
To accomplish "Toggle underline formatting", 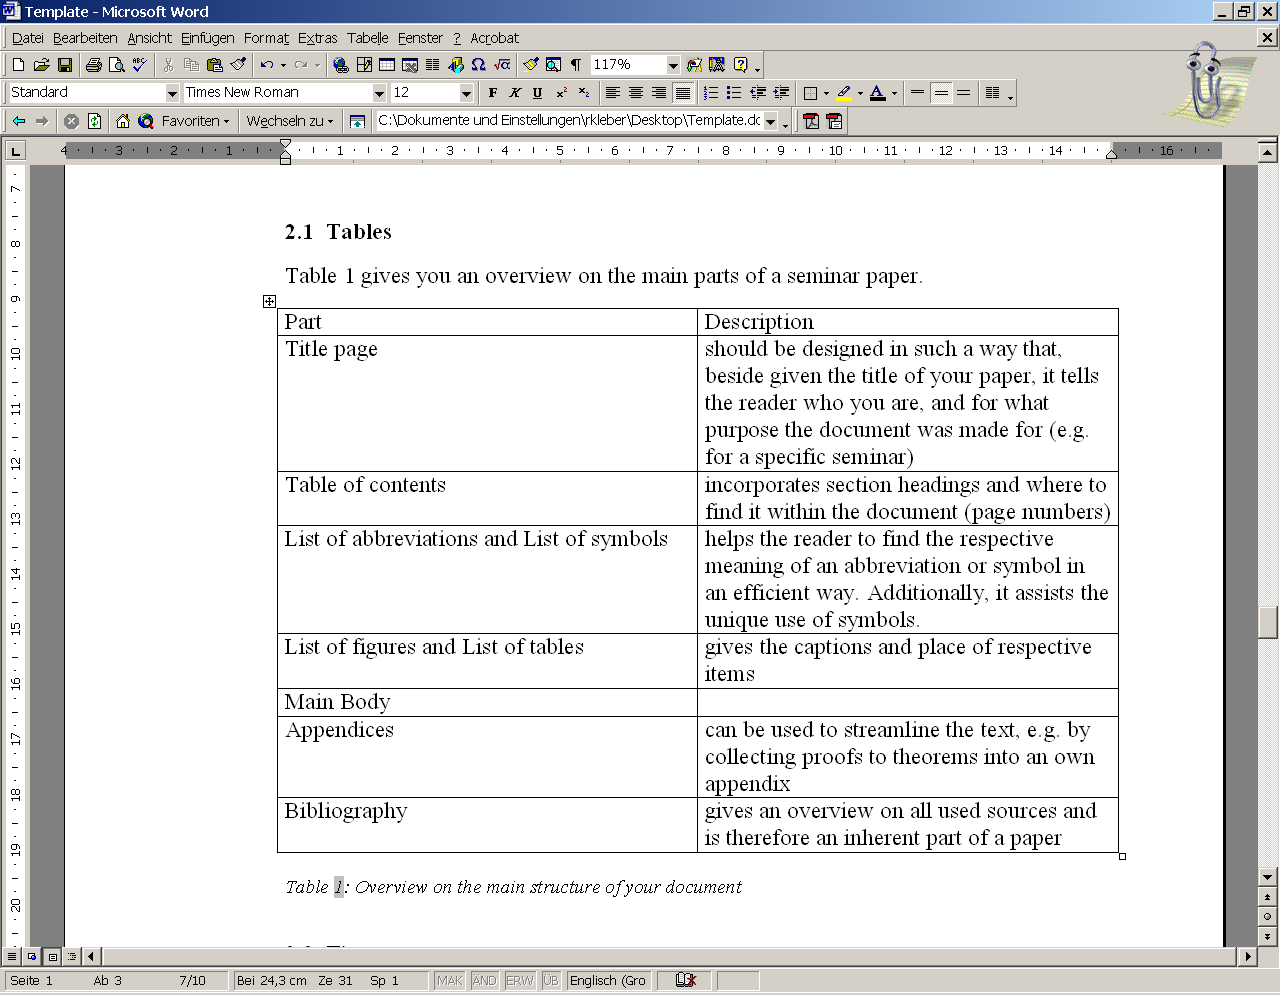I will tap(538, 93).
